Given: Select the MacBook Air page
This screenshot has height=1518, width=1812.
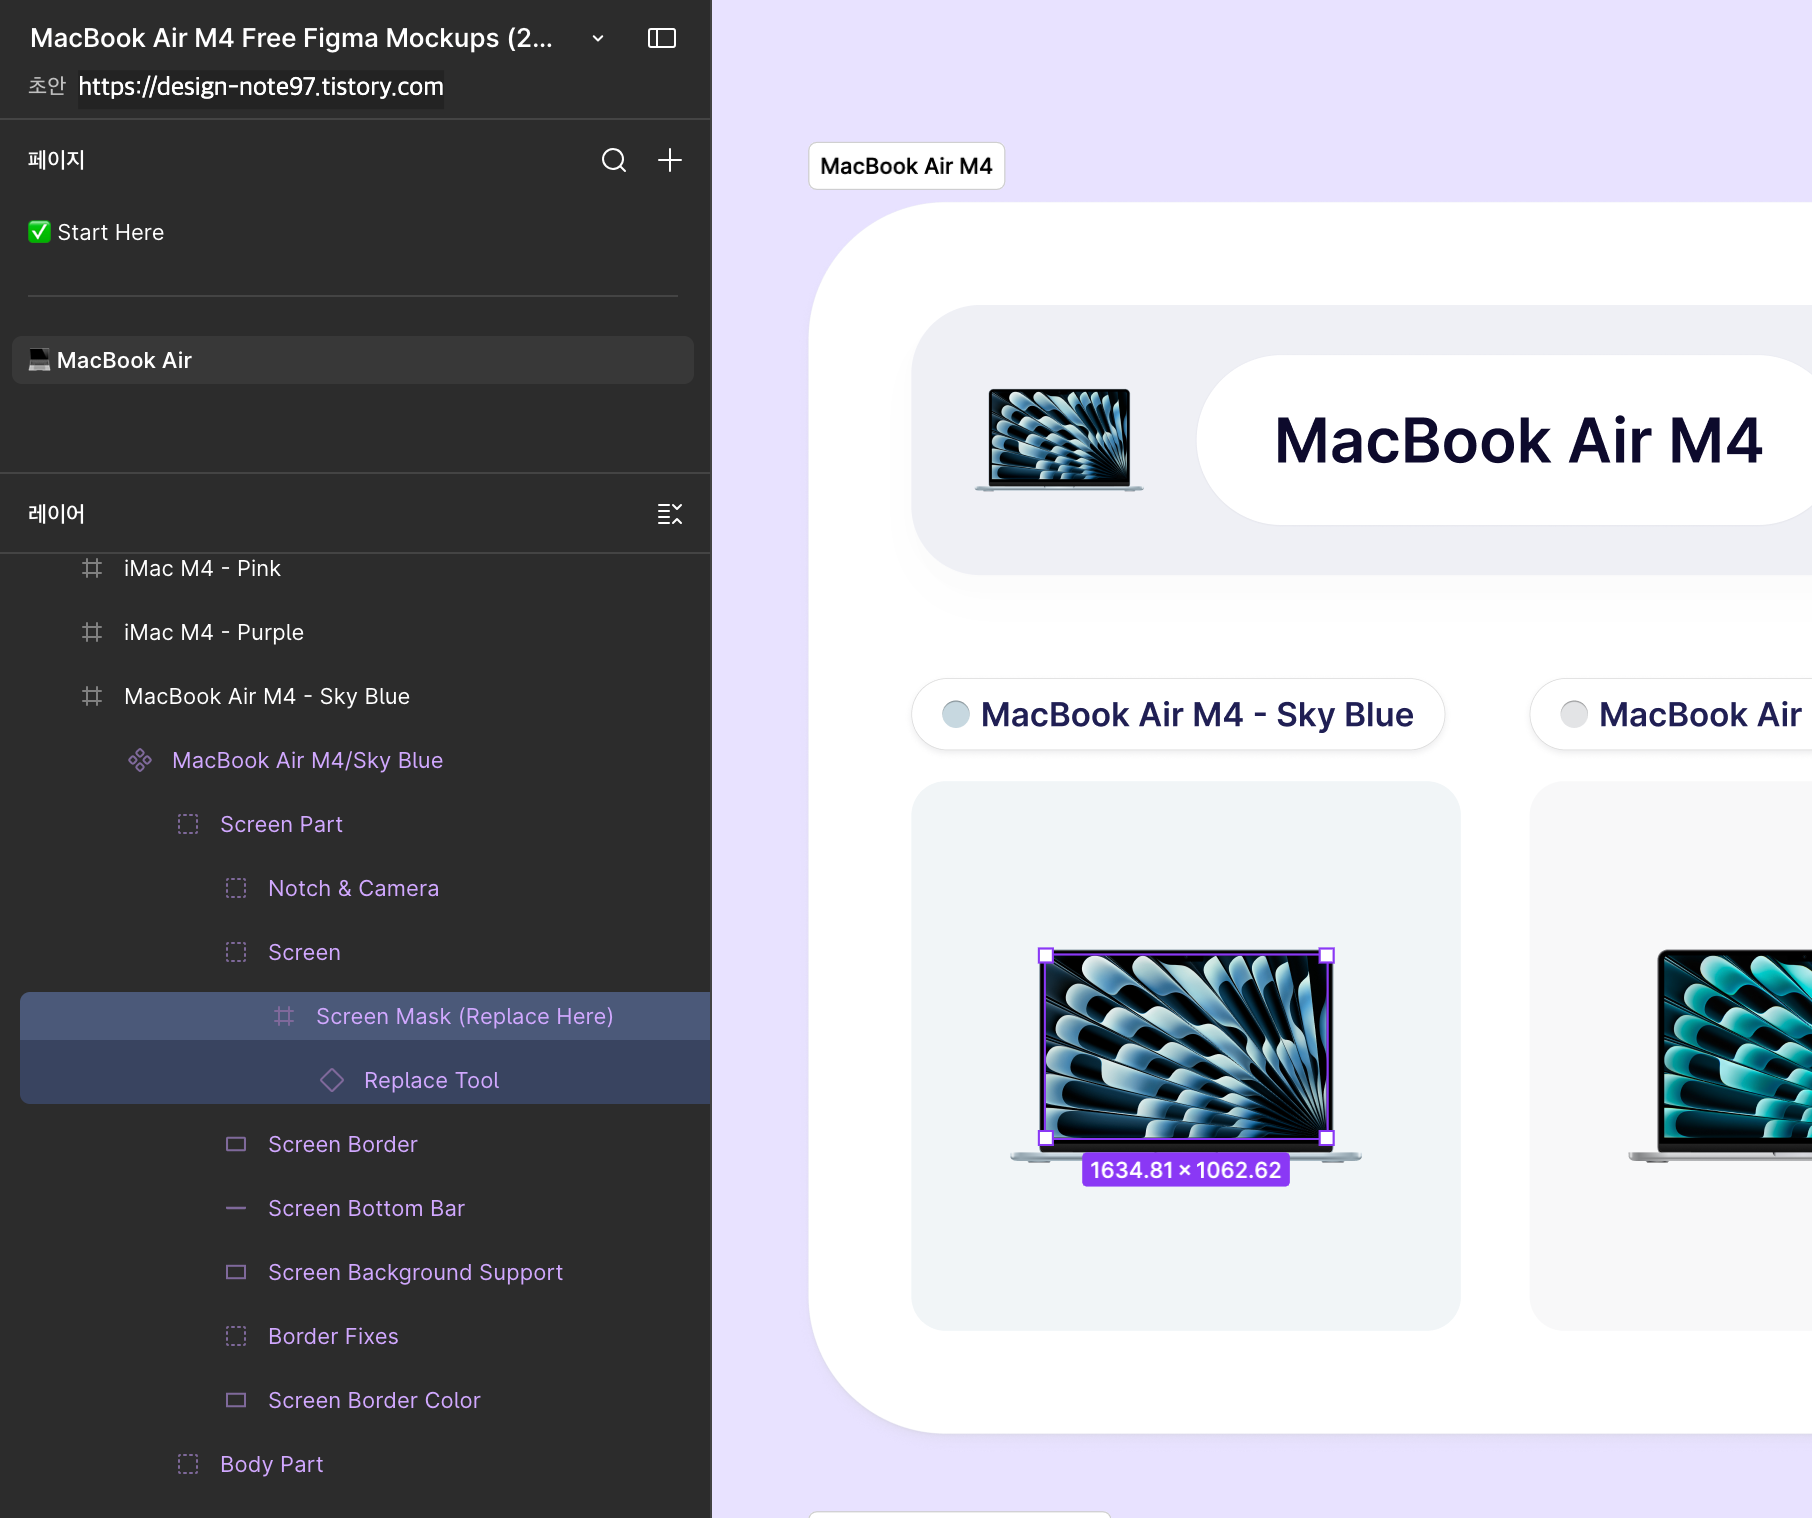Looking at the screenshot, I should click(353, 360).
